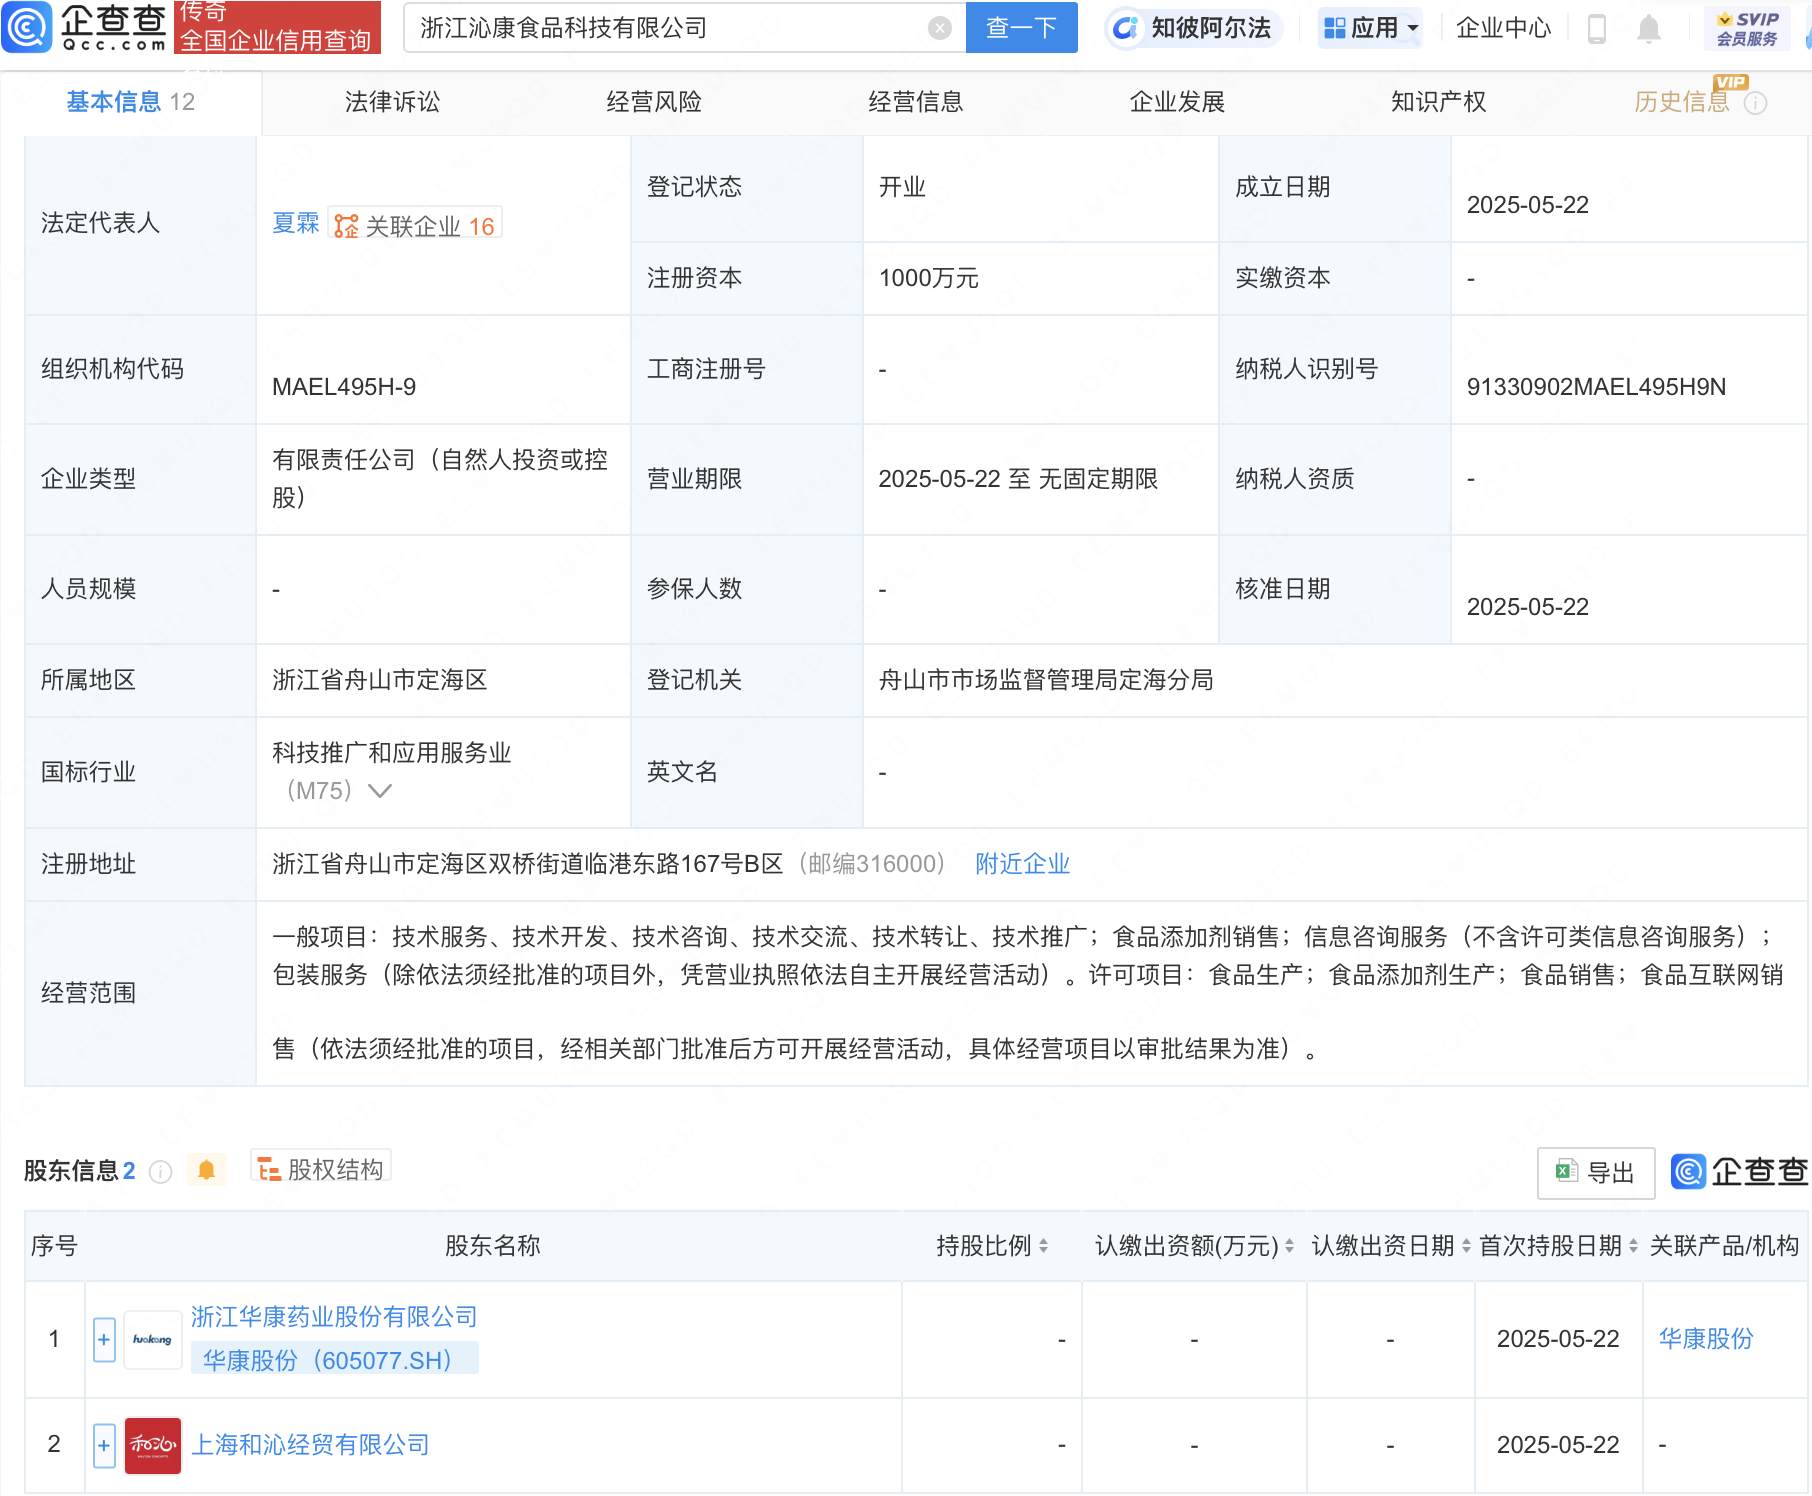The width and height of the screenshot is (1812, 1496).
Task: Select registration status 开业
Action: 902,187
